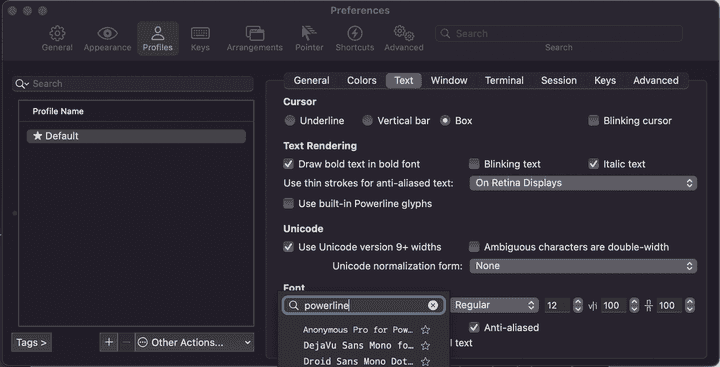Open thin strokes On Retina Displays dropdown

(x=583, y=183)
